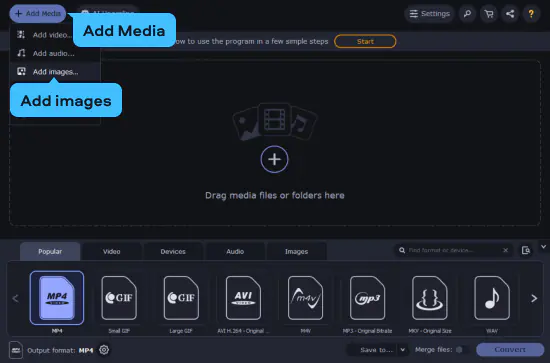This screenshot has width=550, height=363.
Task: Collapse the format panel chevron
Action: point(543,247)
